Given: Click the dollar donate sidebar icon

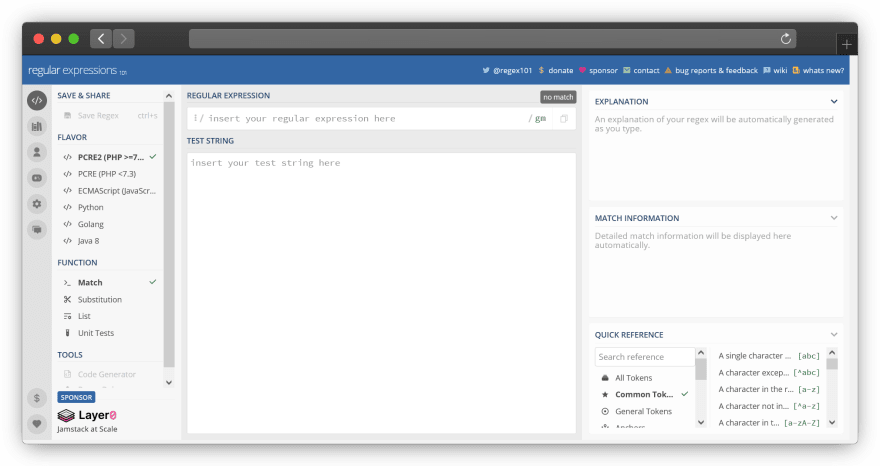Looking at the screenshot, I should tap(37, 398).
